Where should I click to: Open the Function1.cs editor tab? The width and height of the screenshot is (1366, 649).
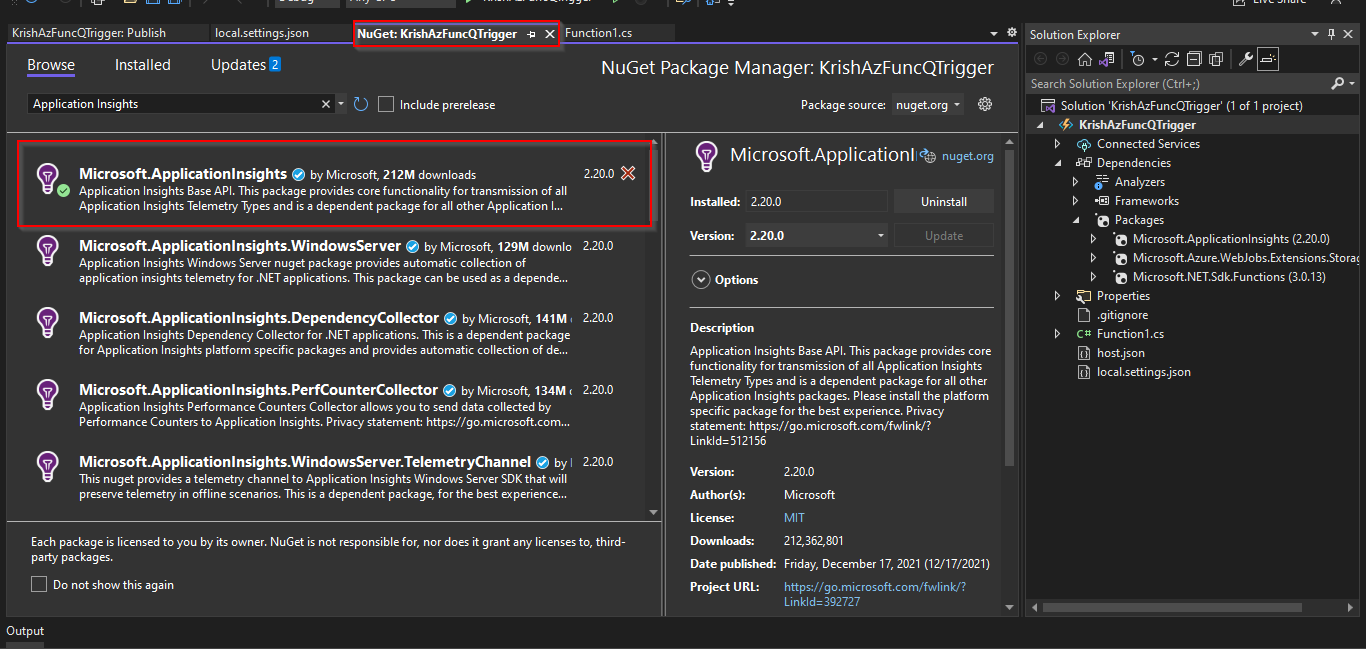(598, 33)
